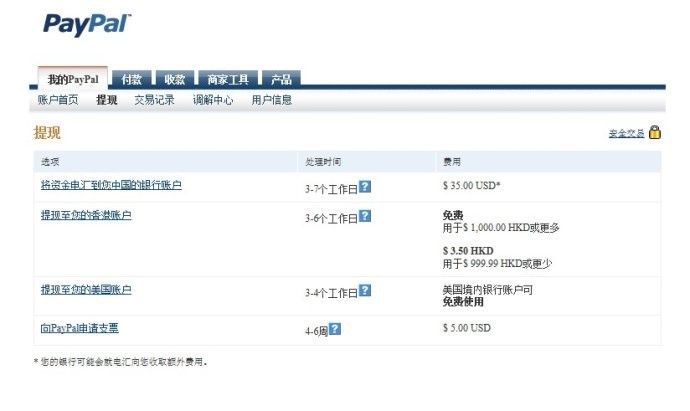
Task: Click the 美国境内银行账户可 text
Action: click(x=488, y=290)
